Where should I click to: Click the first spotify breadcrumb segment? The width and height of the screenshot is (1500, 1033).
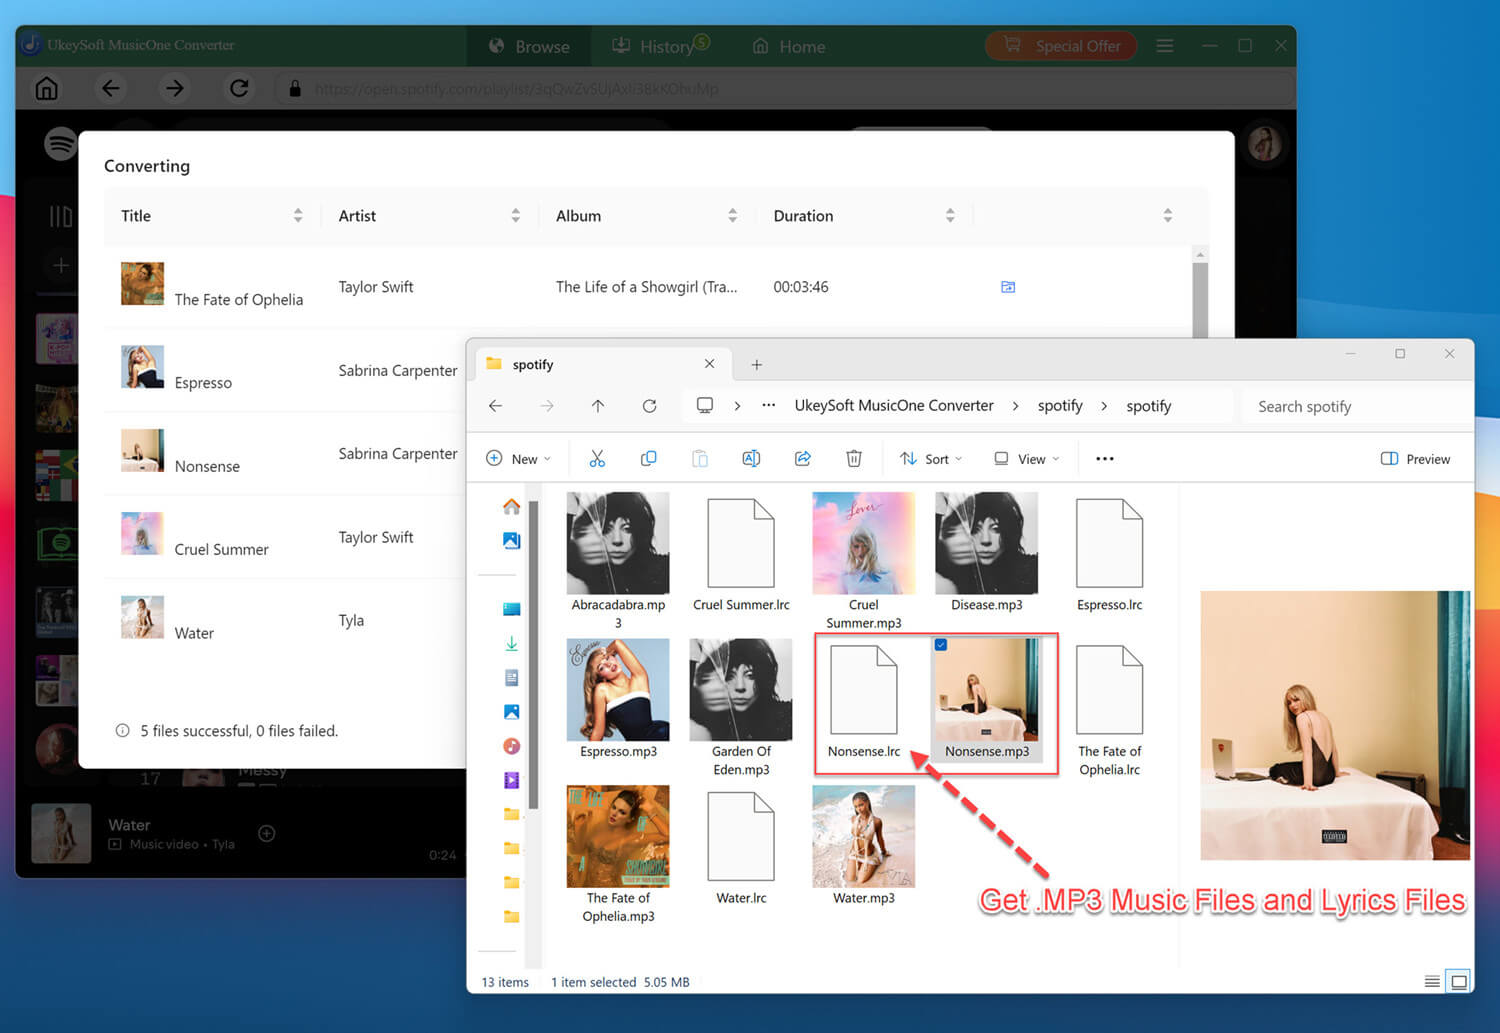[x=1060, y=406]
